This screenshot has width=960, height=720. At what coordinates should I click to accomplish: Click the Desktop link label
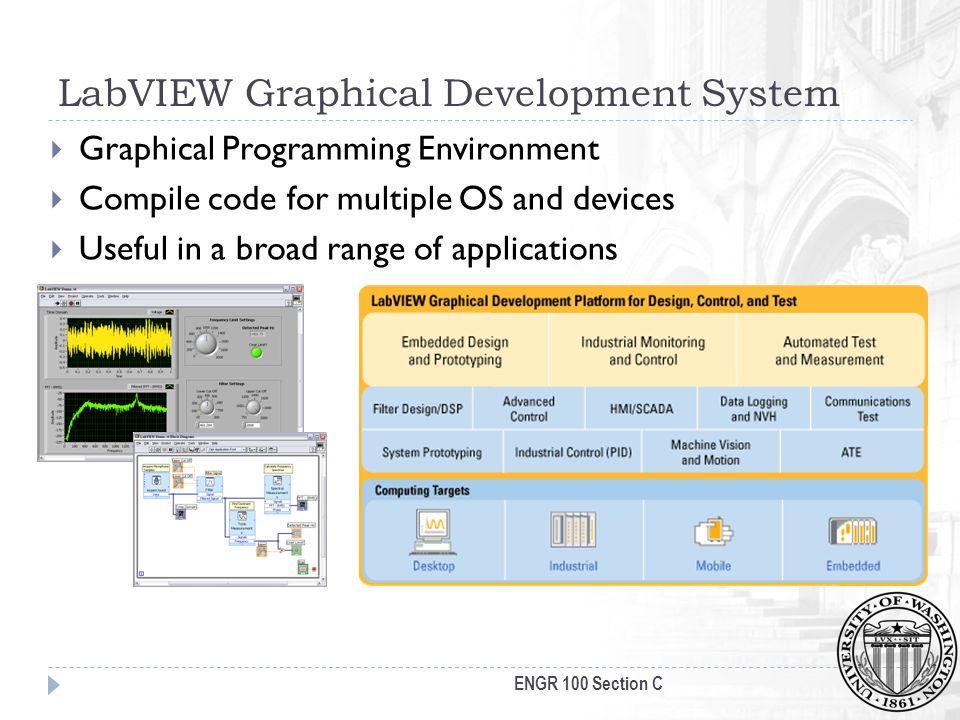(433, 566)
